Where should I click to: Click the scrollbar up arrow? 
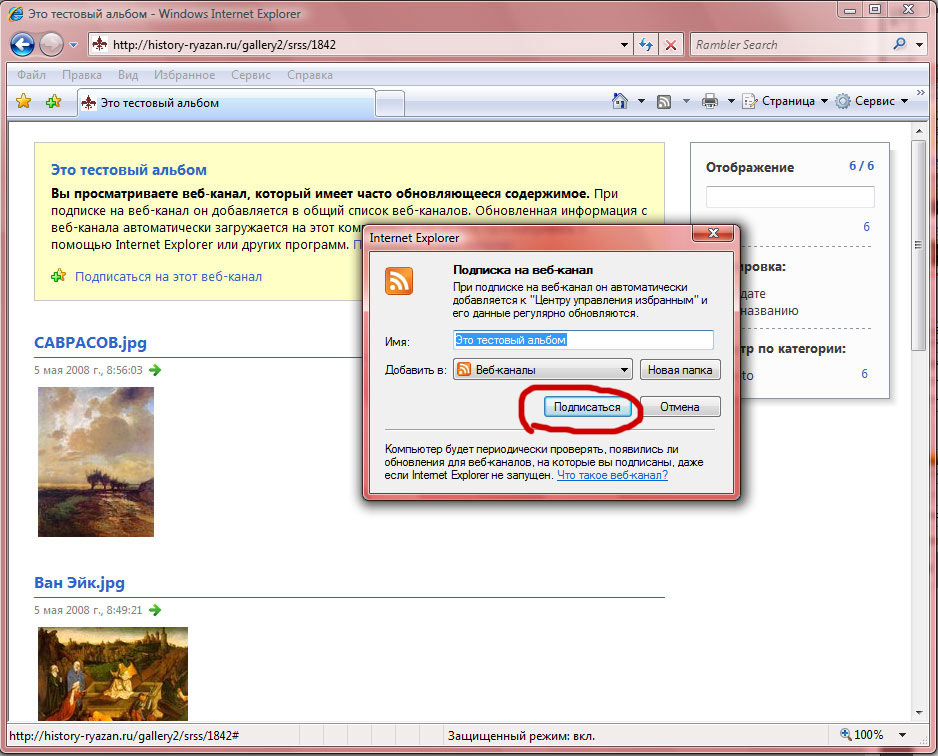tap(918, 130)
